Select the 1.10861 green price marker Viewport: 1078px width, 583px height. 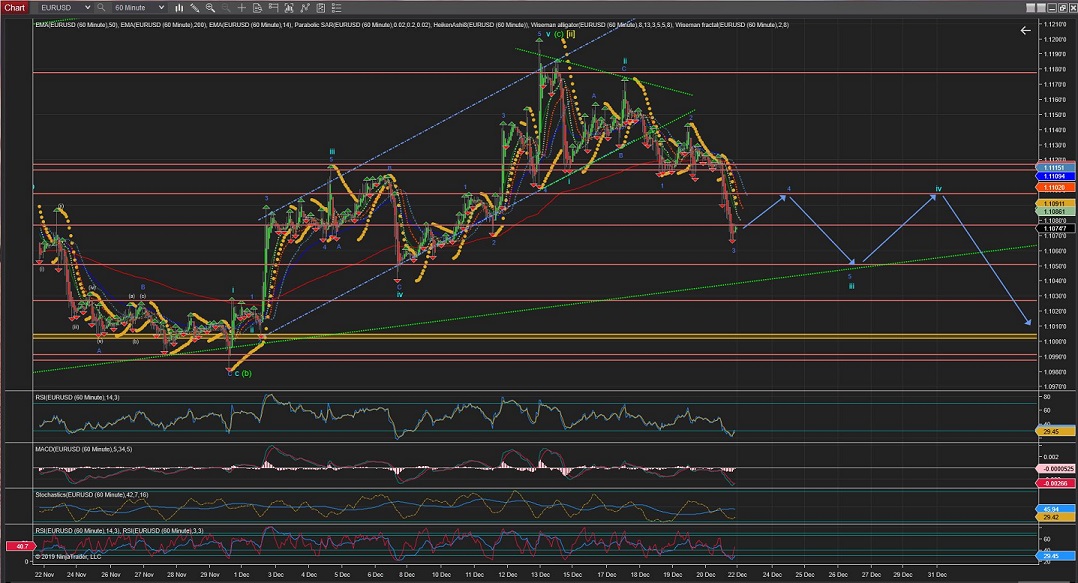1055,212
